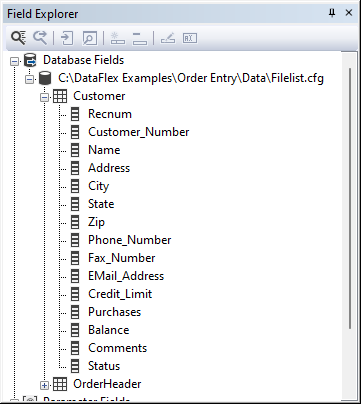Pin the Field Explorer panel

(332, 13)
